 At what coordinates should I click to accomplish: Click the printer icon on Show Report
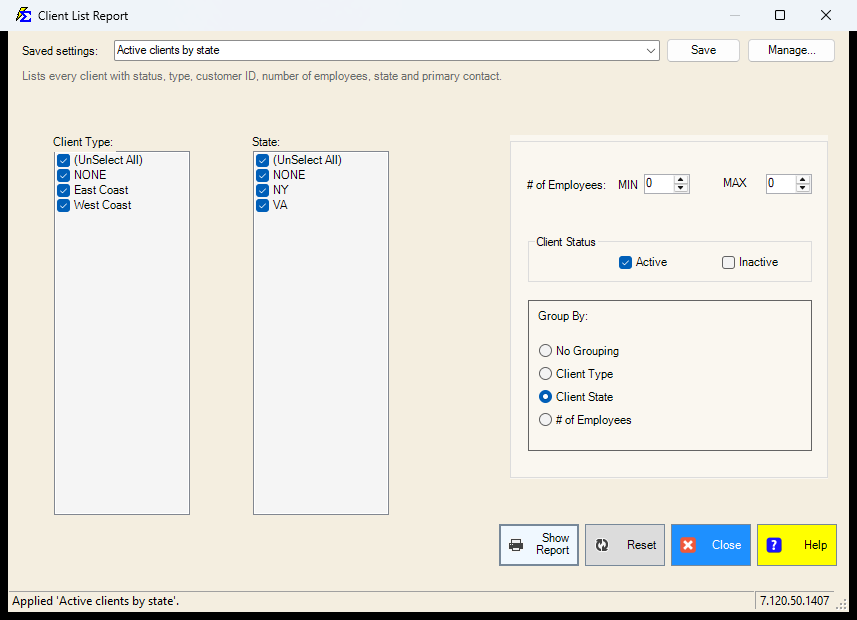pos(515,545)
